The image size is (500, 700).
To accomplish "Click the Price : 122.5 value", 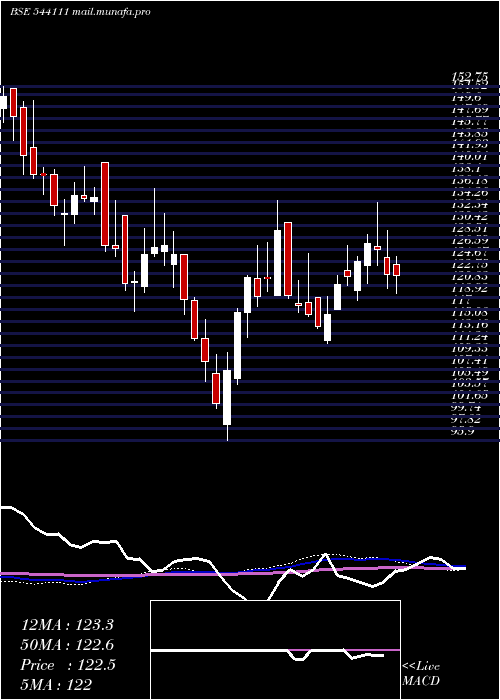I will [x=68, y=665].
